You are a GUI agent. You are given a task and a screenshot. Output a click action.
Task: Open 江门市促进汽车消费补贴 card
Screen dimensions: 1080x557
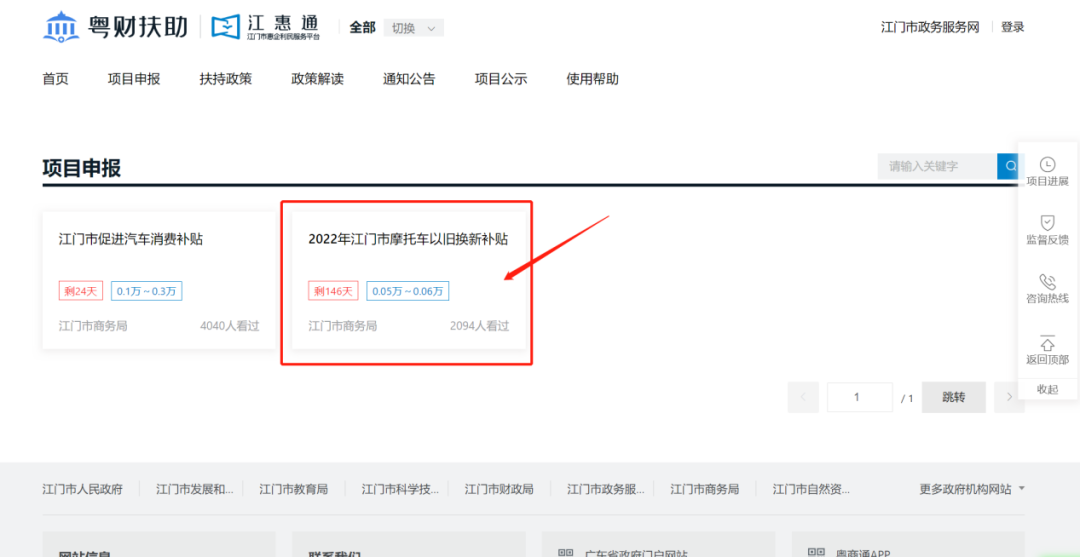pos(159,280)
